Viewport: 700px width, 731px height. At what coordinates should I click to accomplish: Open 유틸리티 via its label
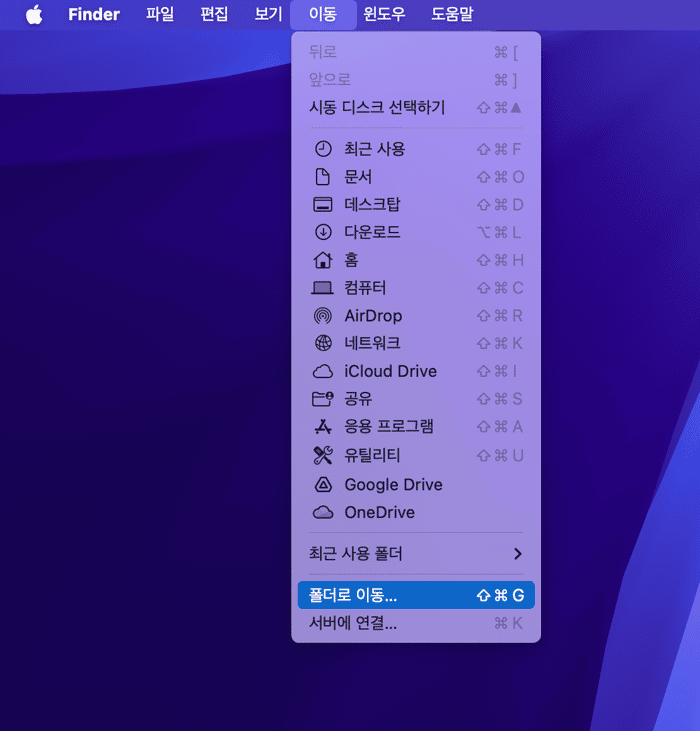(372, 455)
